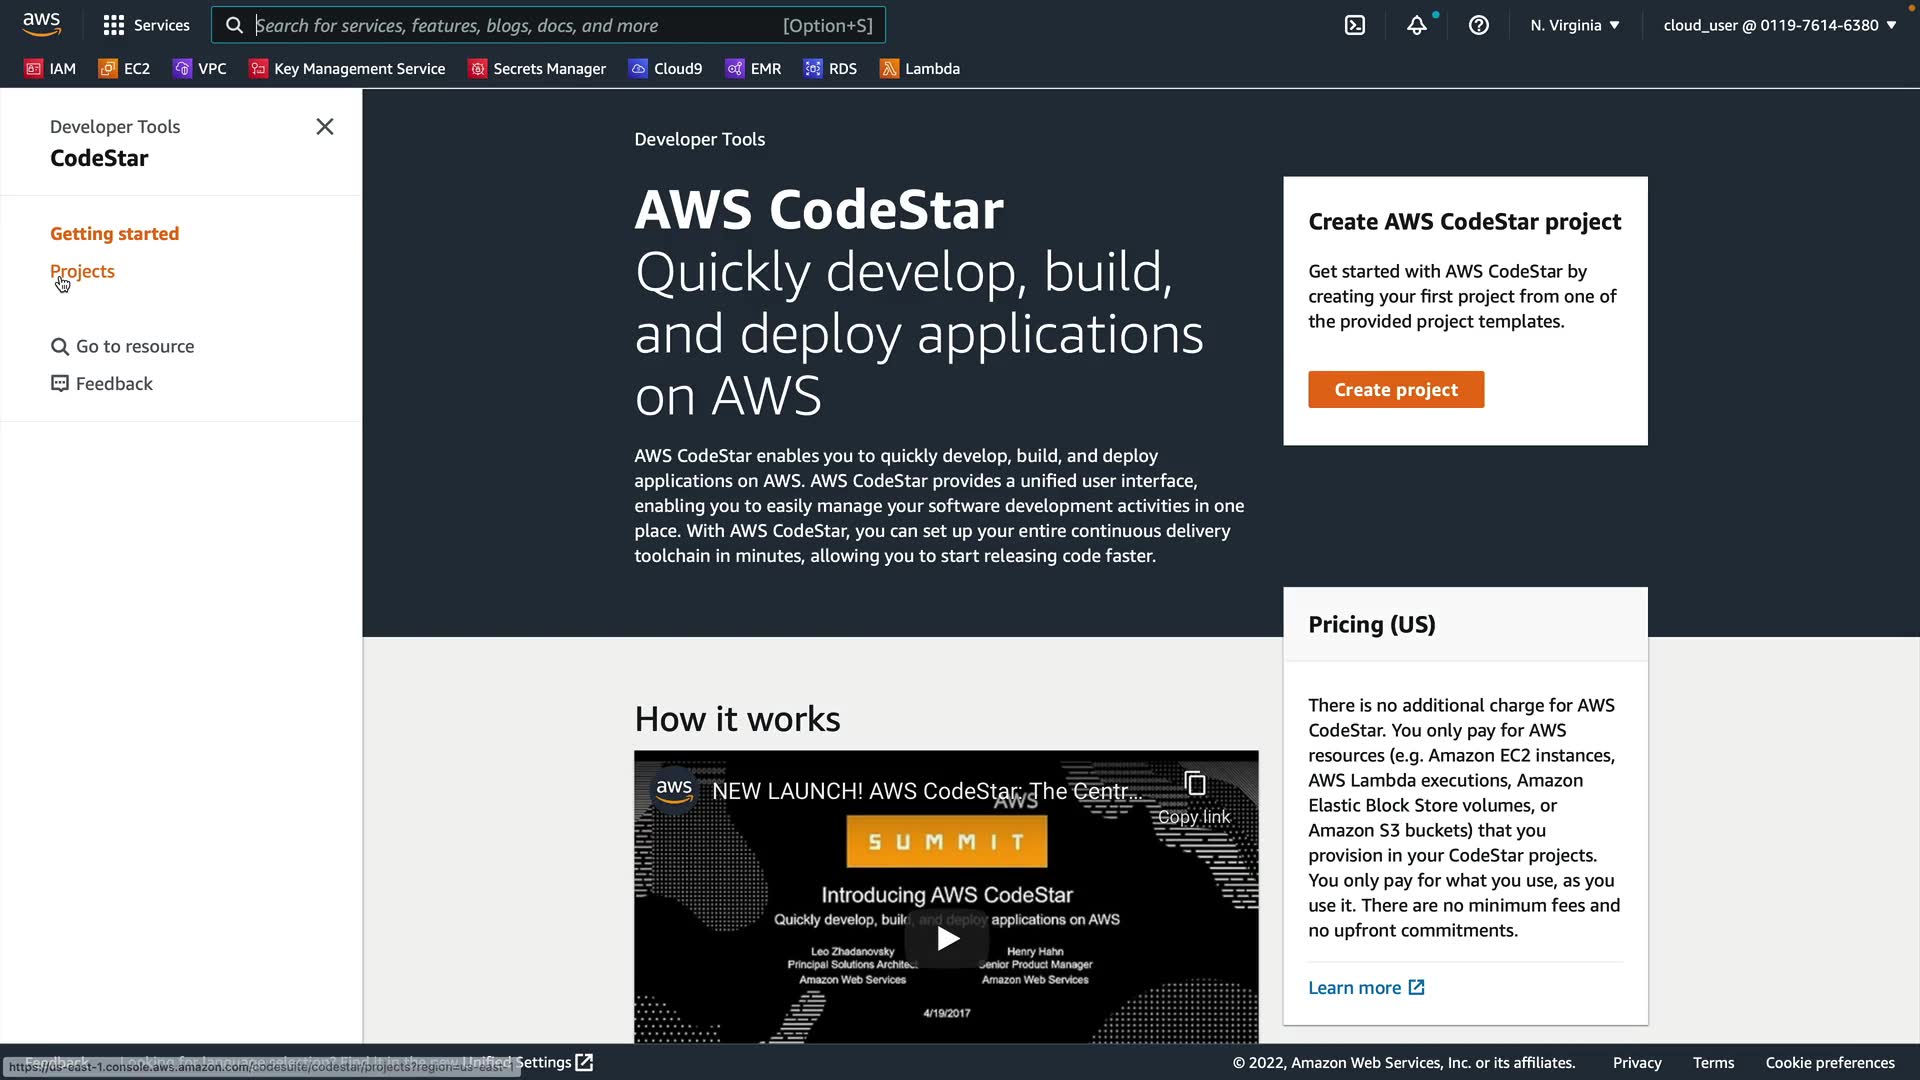This screenshot has height=1080, width=1920.
Task: Open the Services grid menu
Action: pyautogui.click(x=146, y=25)
